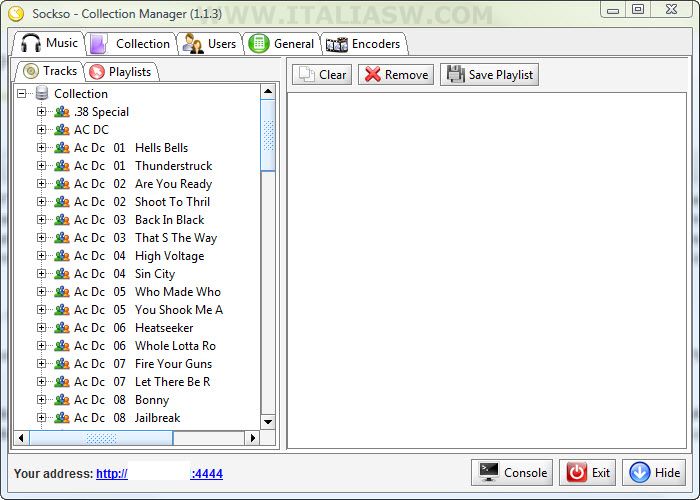Expand the Shoot To Thril node
This screenshot has height=500, width=700.
click(41, 202)
